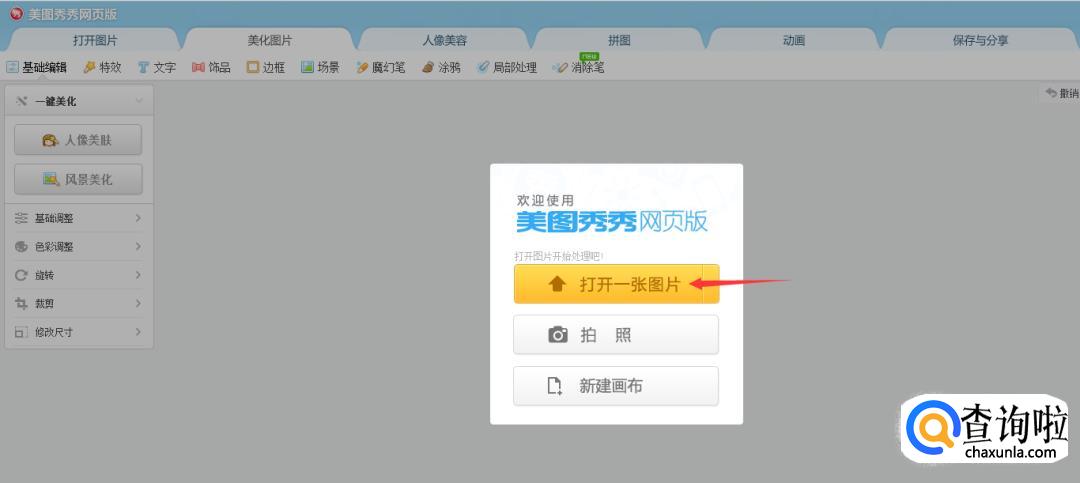Switch to the 美化图片 tab

(x=269, y=40)
